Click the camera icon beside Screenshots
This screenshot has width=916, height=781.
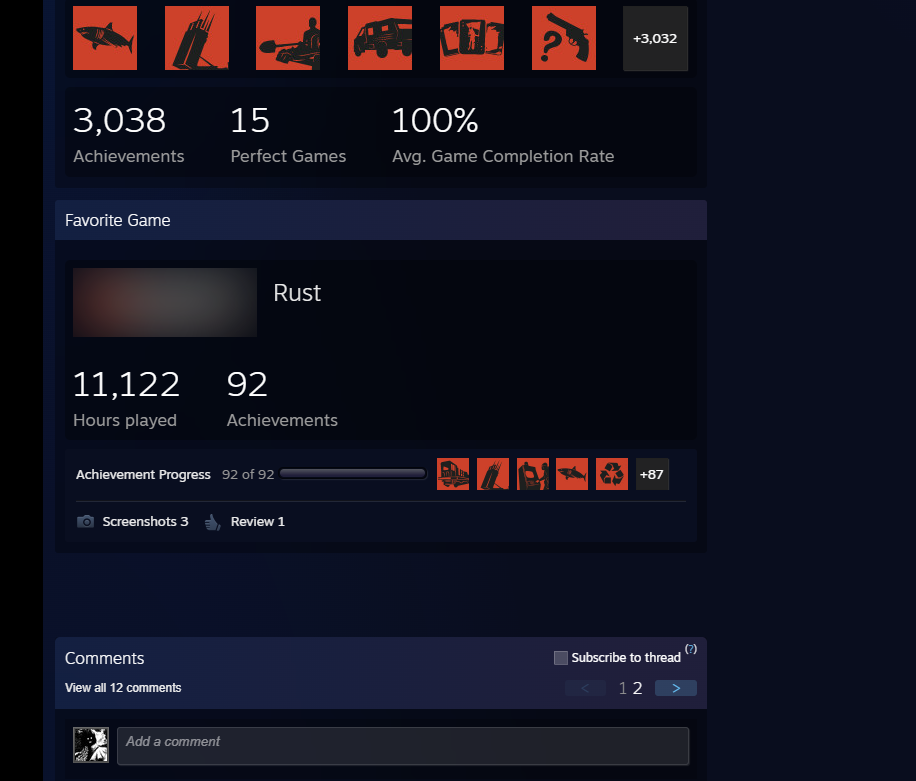pyautogui.click(x=85, y=522)
